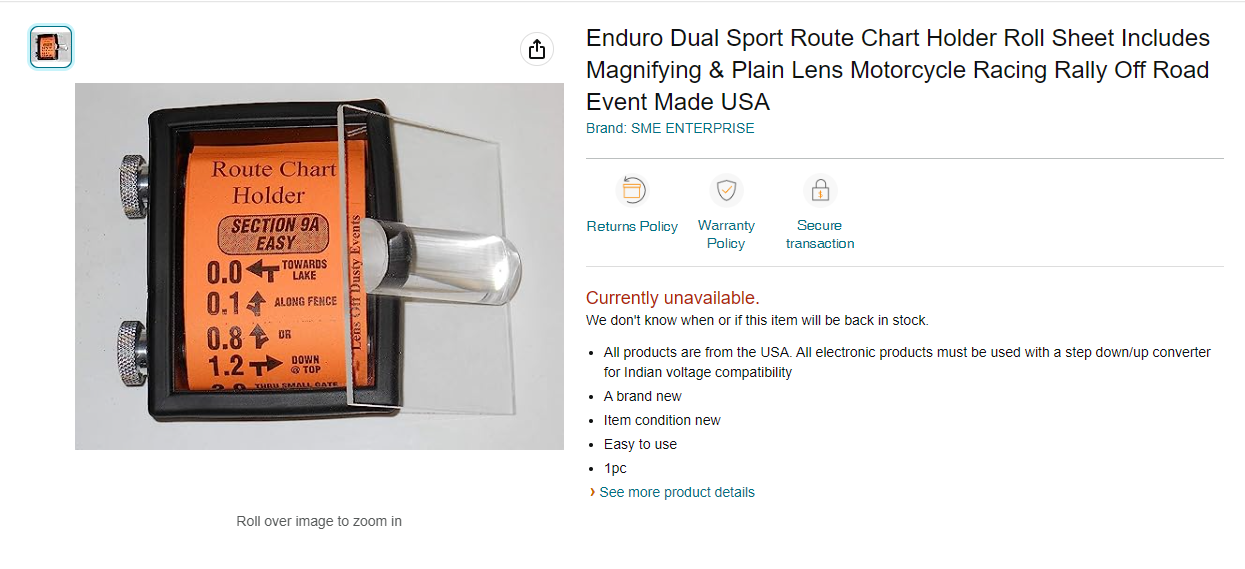Open the Returns Policy text link

(632, 226)
